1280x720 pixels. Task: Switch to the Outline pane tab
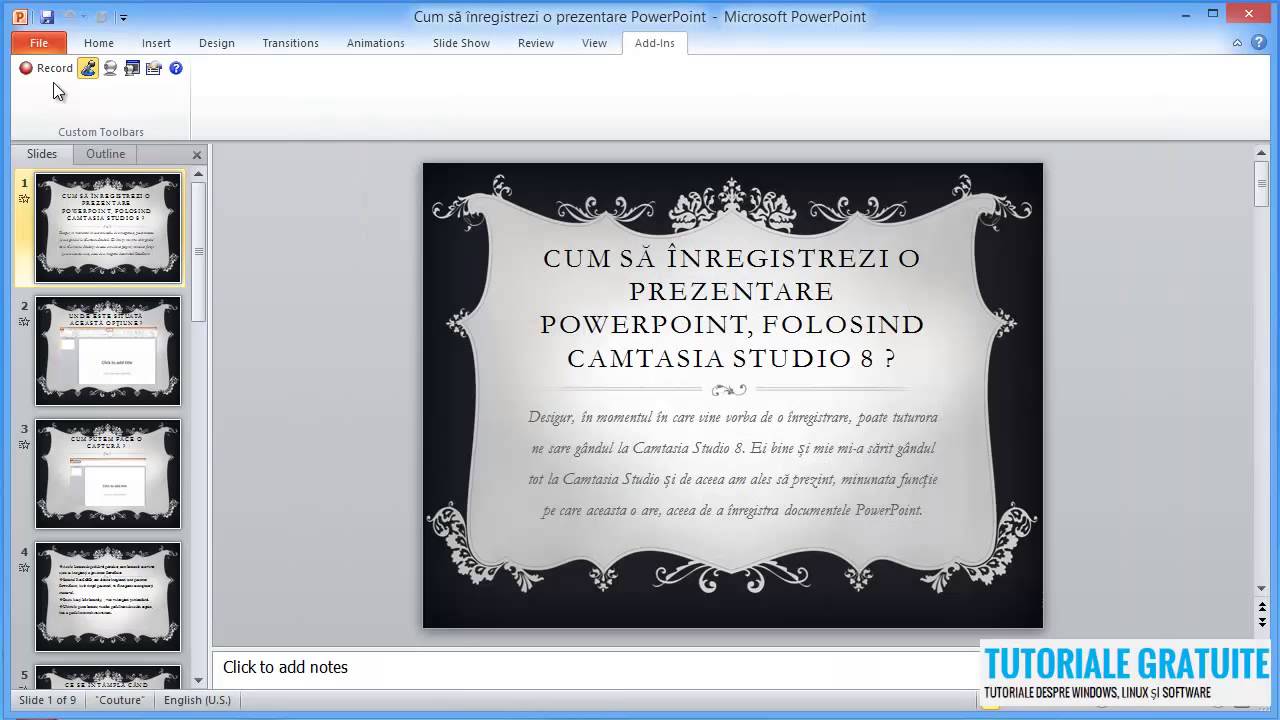click(105, 154)
